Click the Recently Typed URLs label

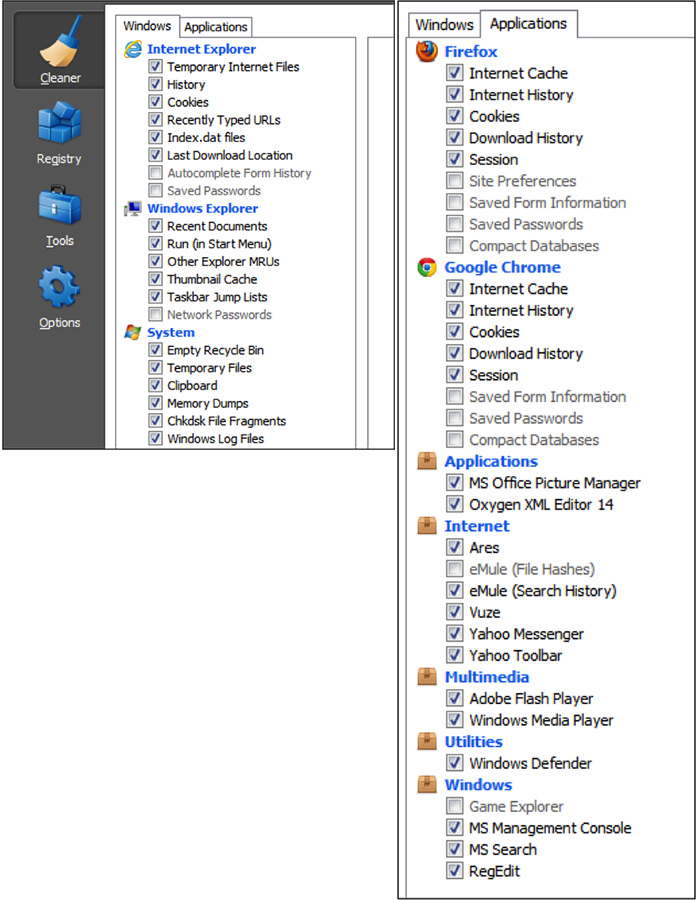tap(224, 120)
